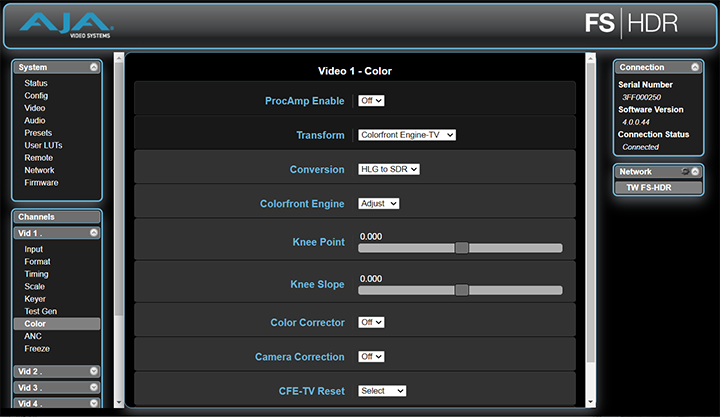This screenshot has height=417, width=720.
Task: Open the CFE-TV Reset Select dropdown
Action: [382, 390]
